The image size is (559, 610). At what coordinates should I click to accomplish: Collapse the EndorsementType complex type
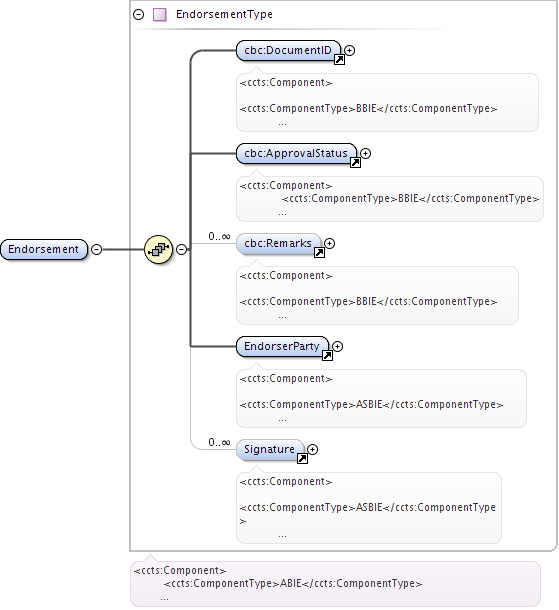point(138,15)
